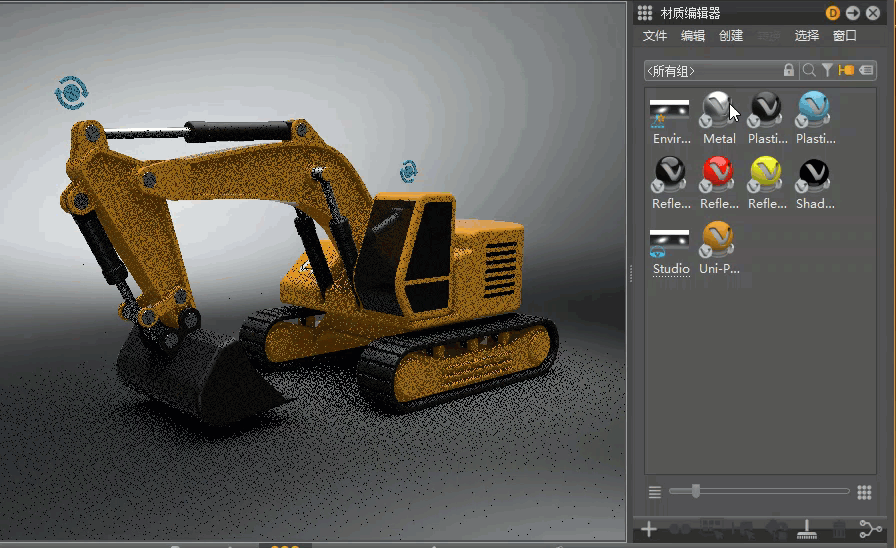Click the apply-to-selection cursor icon
The image size is (896, 548).
point(743,529)
